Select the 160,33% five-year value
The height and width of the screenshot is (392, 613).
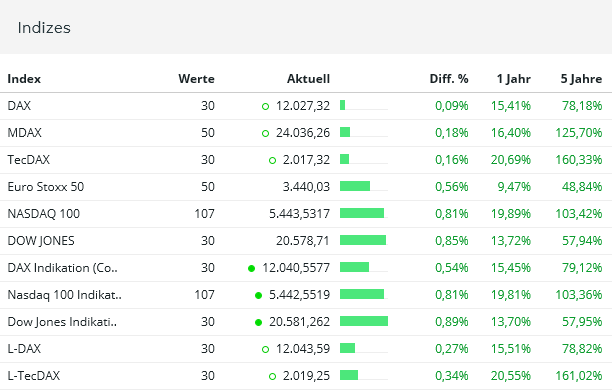pos(579,160)
